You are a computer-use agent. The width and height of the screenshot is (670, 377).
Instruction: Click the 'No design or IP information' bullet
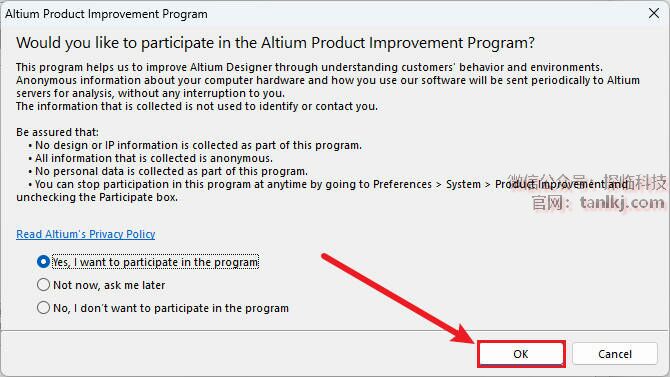click(x=195, y=145)
